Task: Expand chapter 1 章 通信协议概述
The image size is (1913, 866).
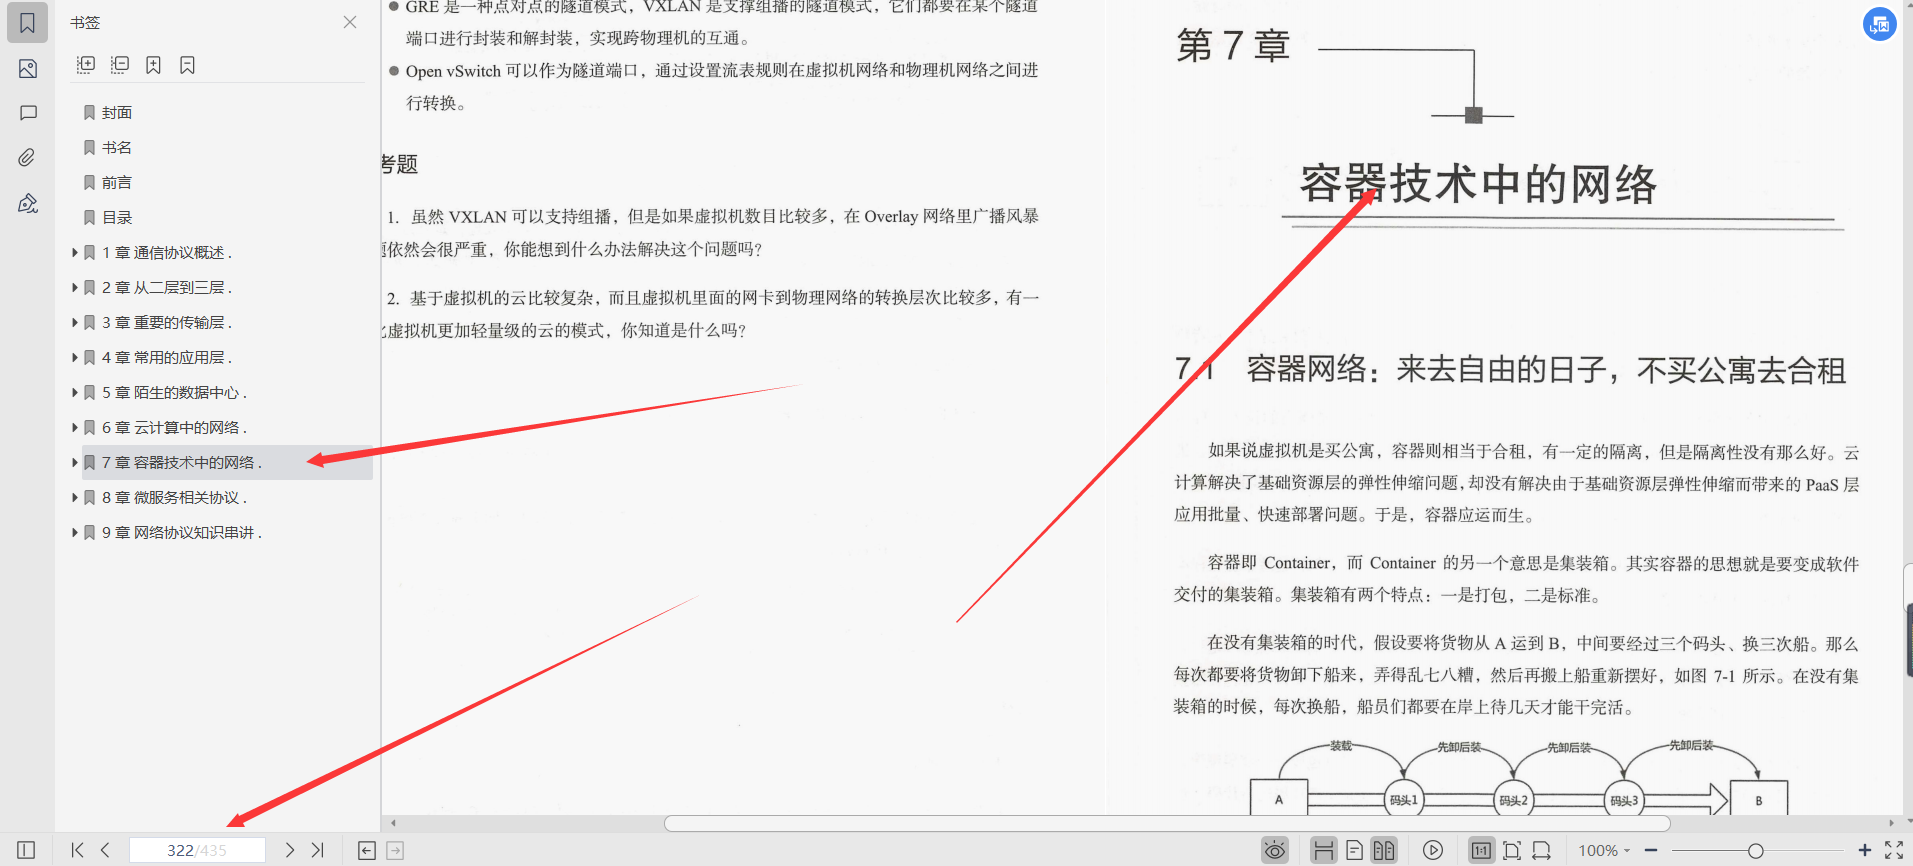Action: pyautogui.click(x=74, y=253)
